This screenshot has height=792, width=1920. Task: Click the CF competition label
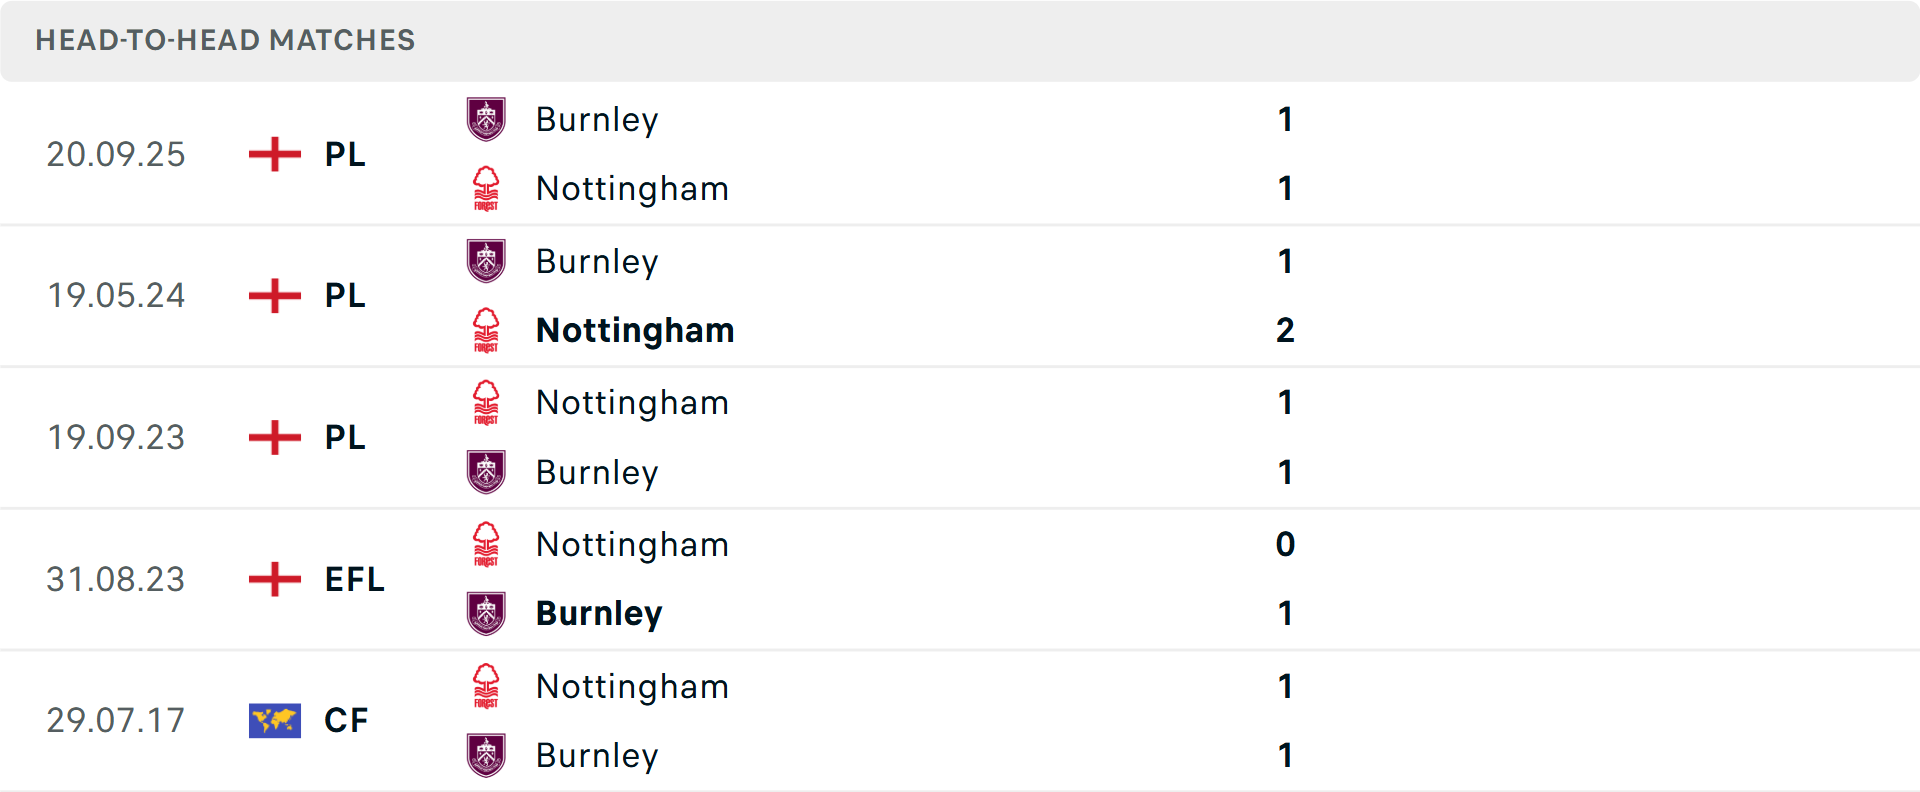346,720
